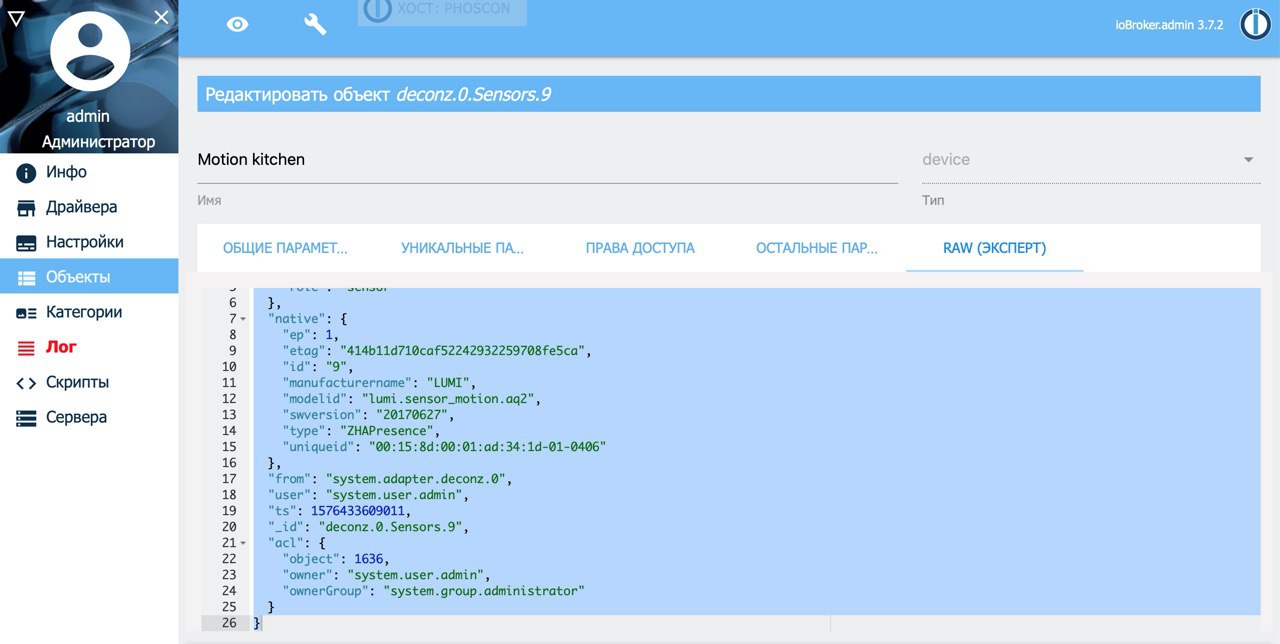Open the Инфо menu entry

[89, 172]
